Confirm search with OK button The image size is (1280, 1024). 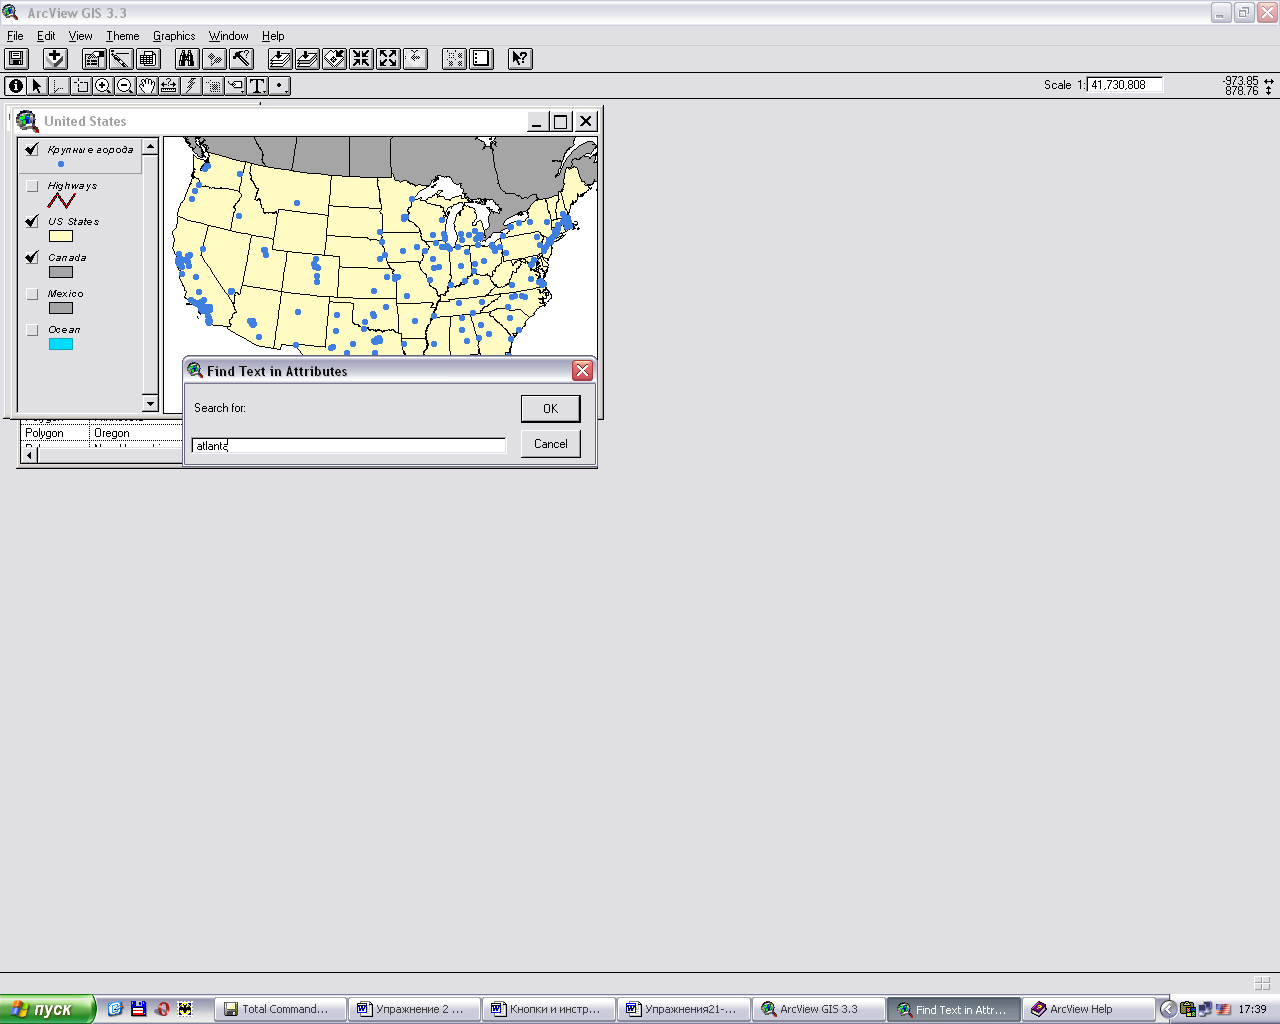[x=550, y=408]
